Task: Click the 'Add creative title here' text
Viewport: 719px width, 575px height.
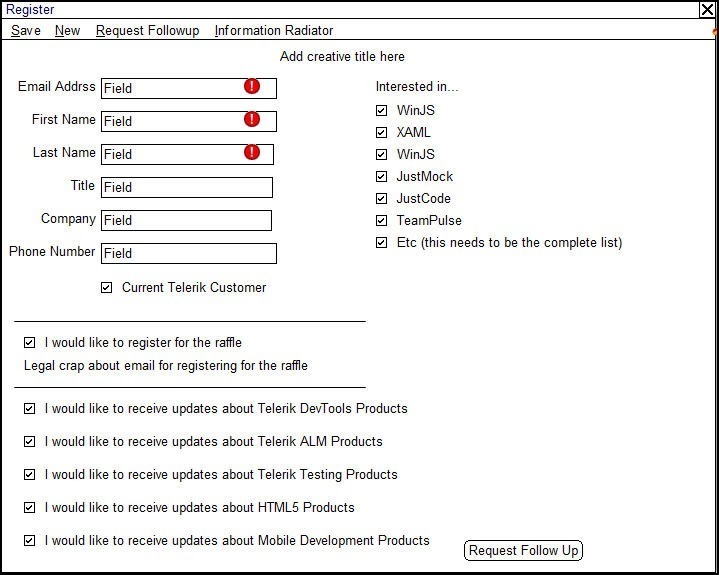Action: pos(342,56)
